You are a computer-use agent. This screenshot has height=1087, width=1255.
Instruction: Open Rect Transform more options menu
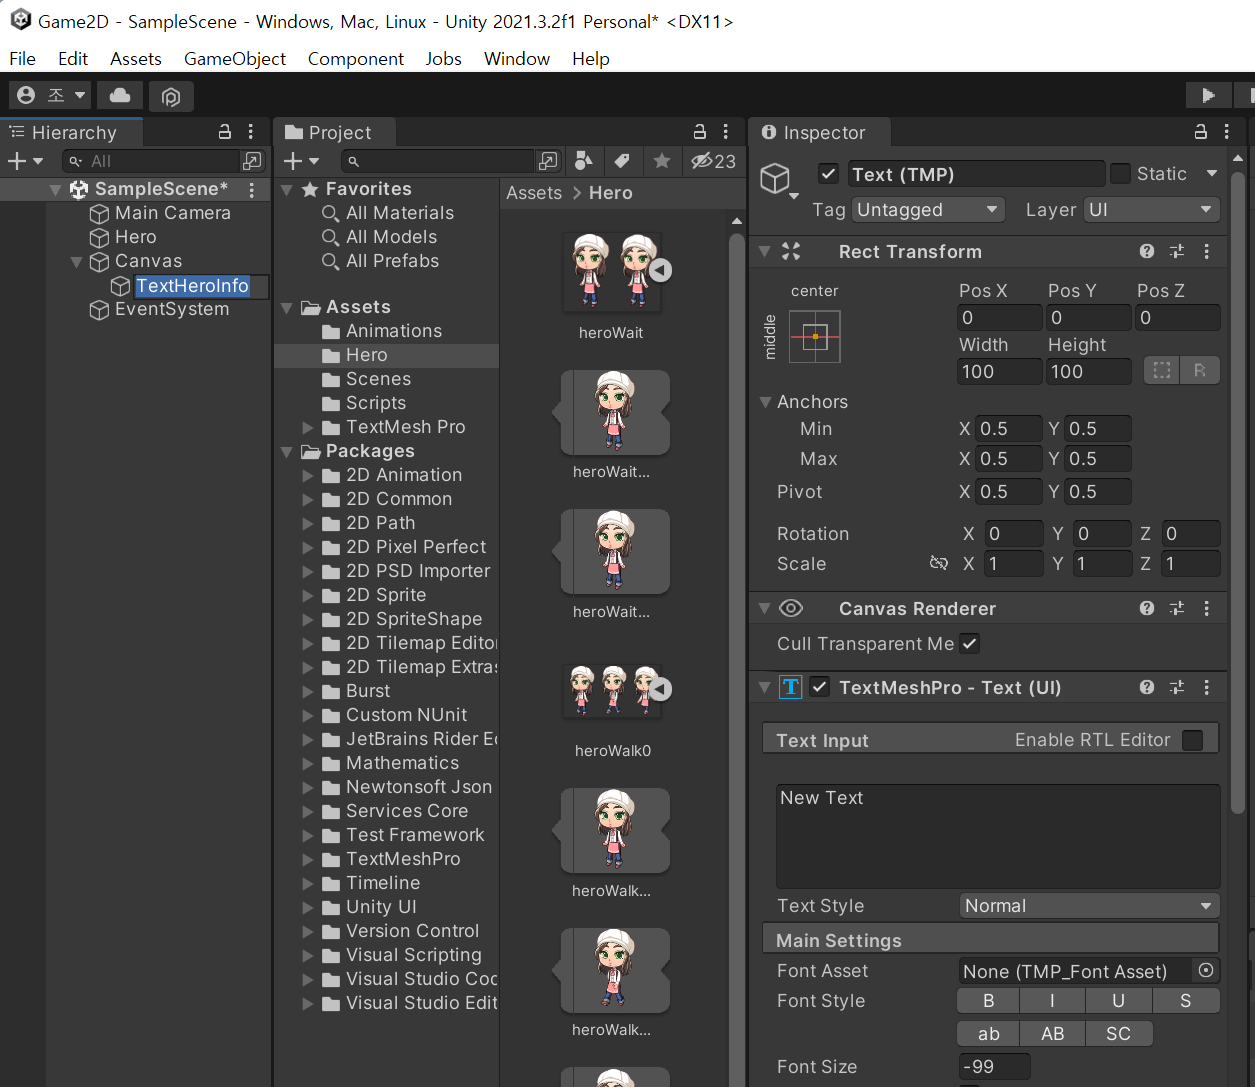[x=1207, y=252]
